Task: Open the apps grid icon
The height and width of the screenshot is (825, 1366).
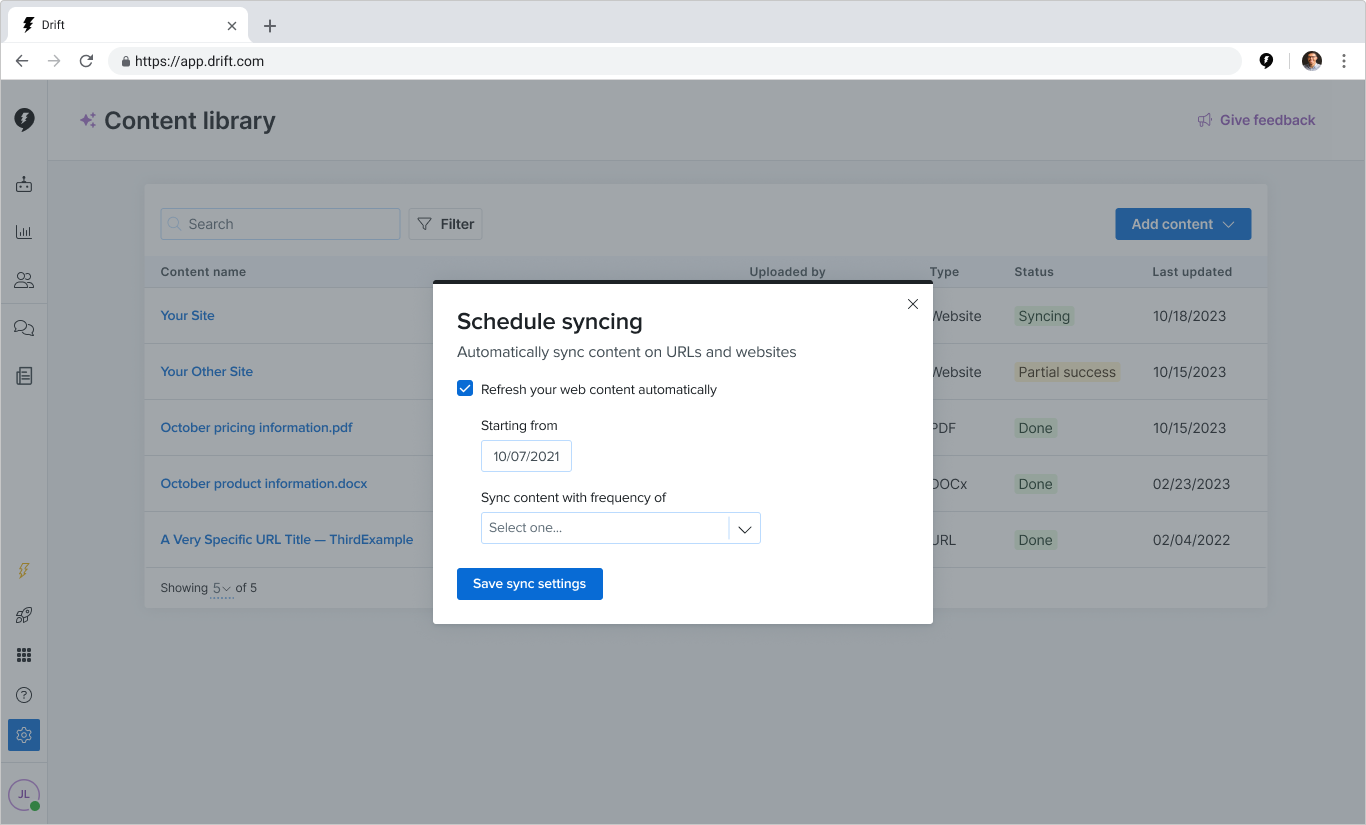Action: point(24,655)
